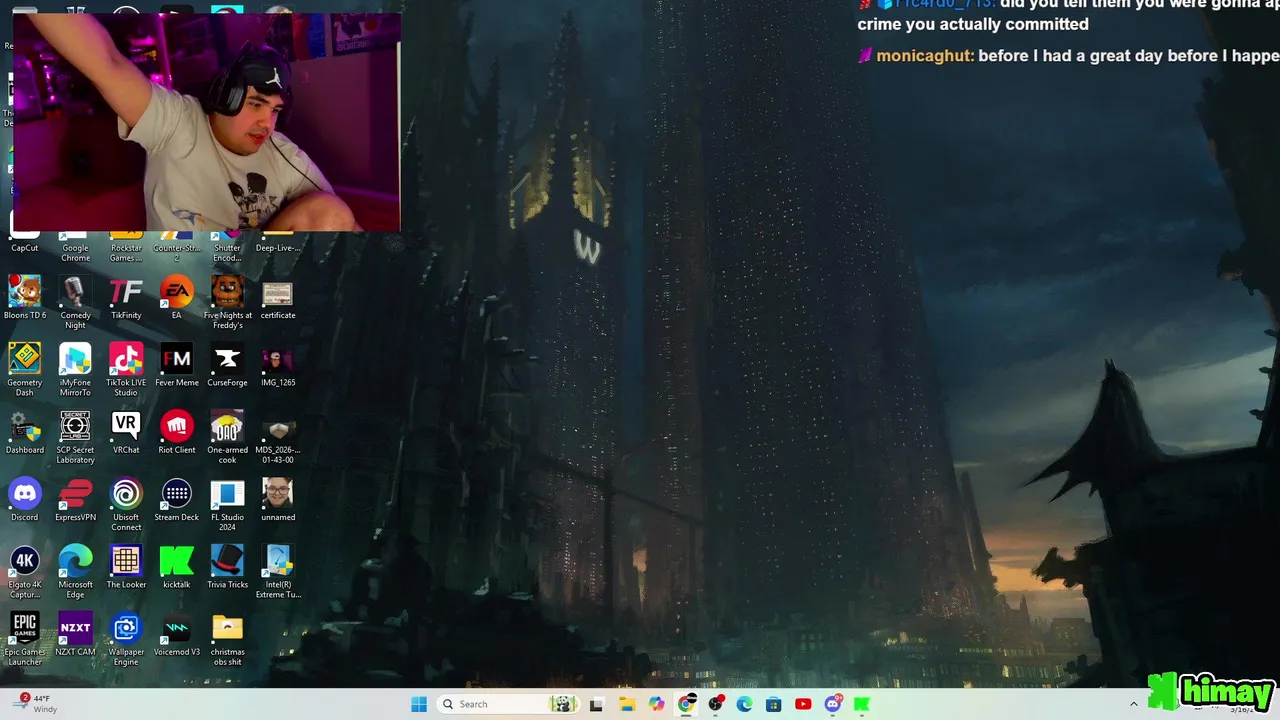Click the taskbar Search box
The width and height of the screenshot is (1280, 720).
pyautogui.click(x=509, y=704)
